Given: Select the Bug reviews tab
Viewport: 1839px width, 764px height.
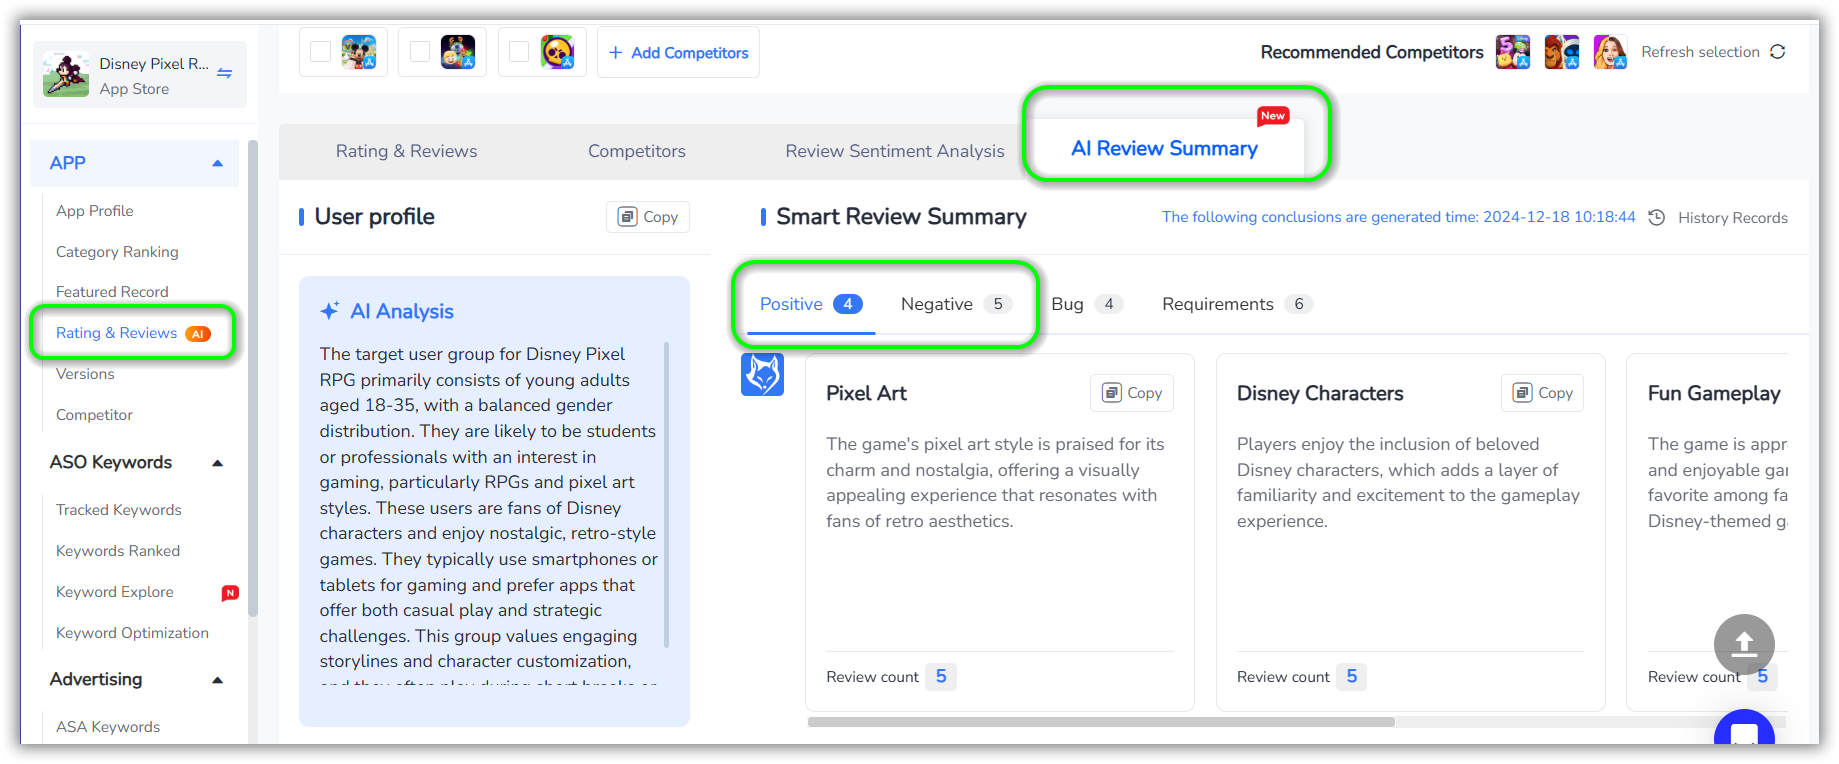Looking at the screenshot, I should (1086, 304).
